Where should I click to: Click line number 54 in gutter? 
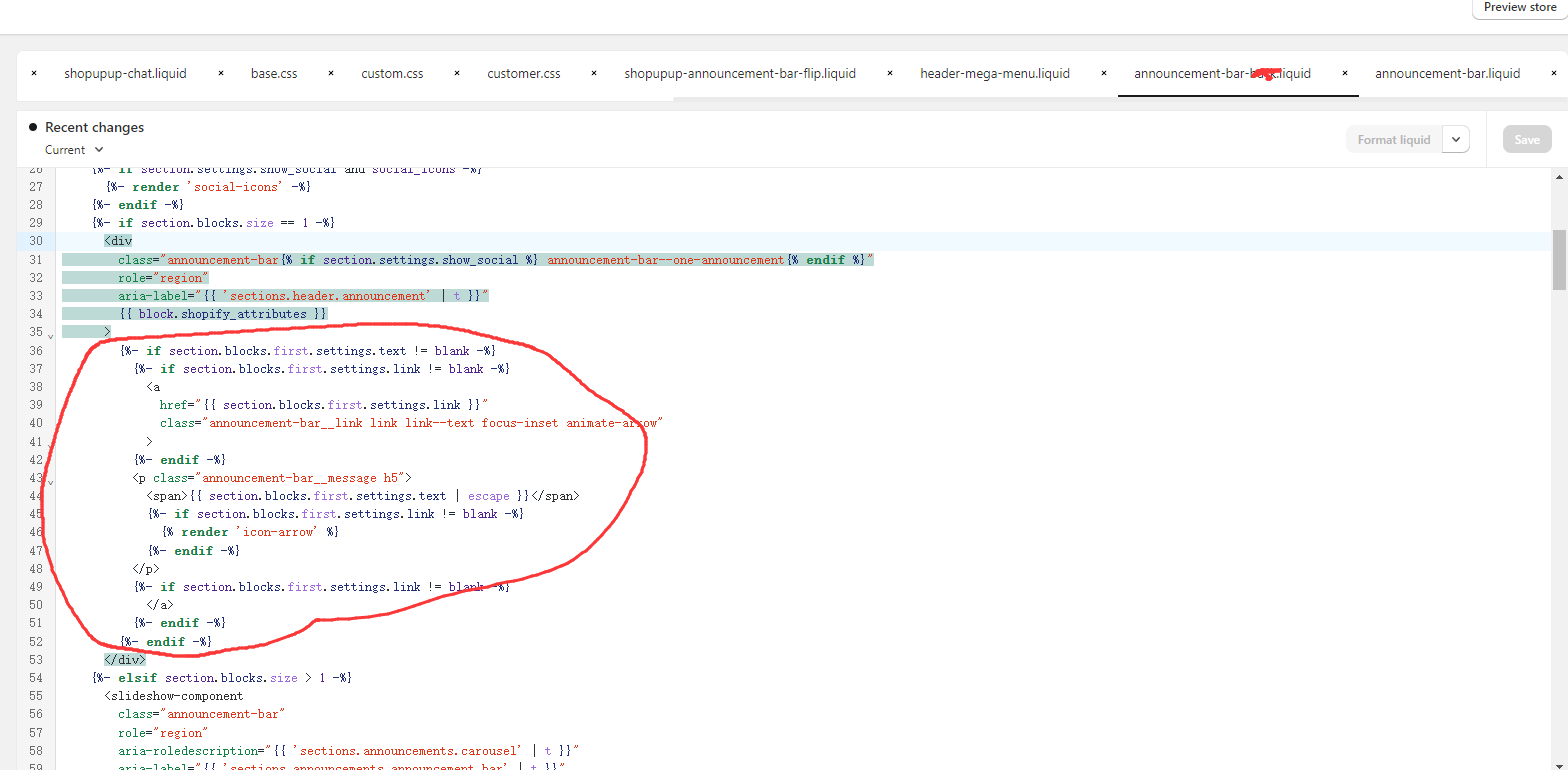(36, 677)
